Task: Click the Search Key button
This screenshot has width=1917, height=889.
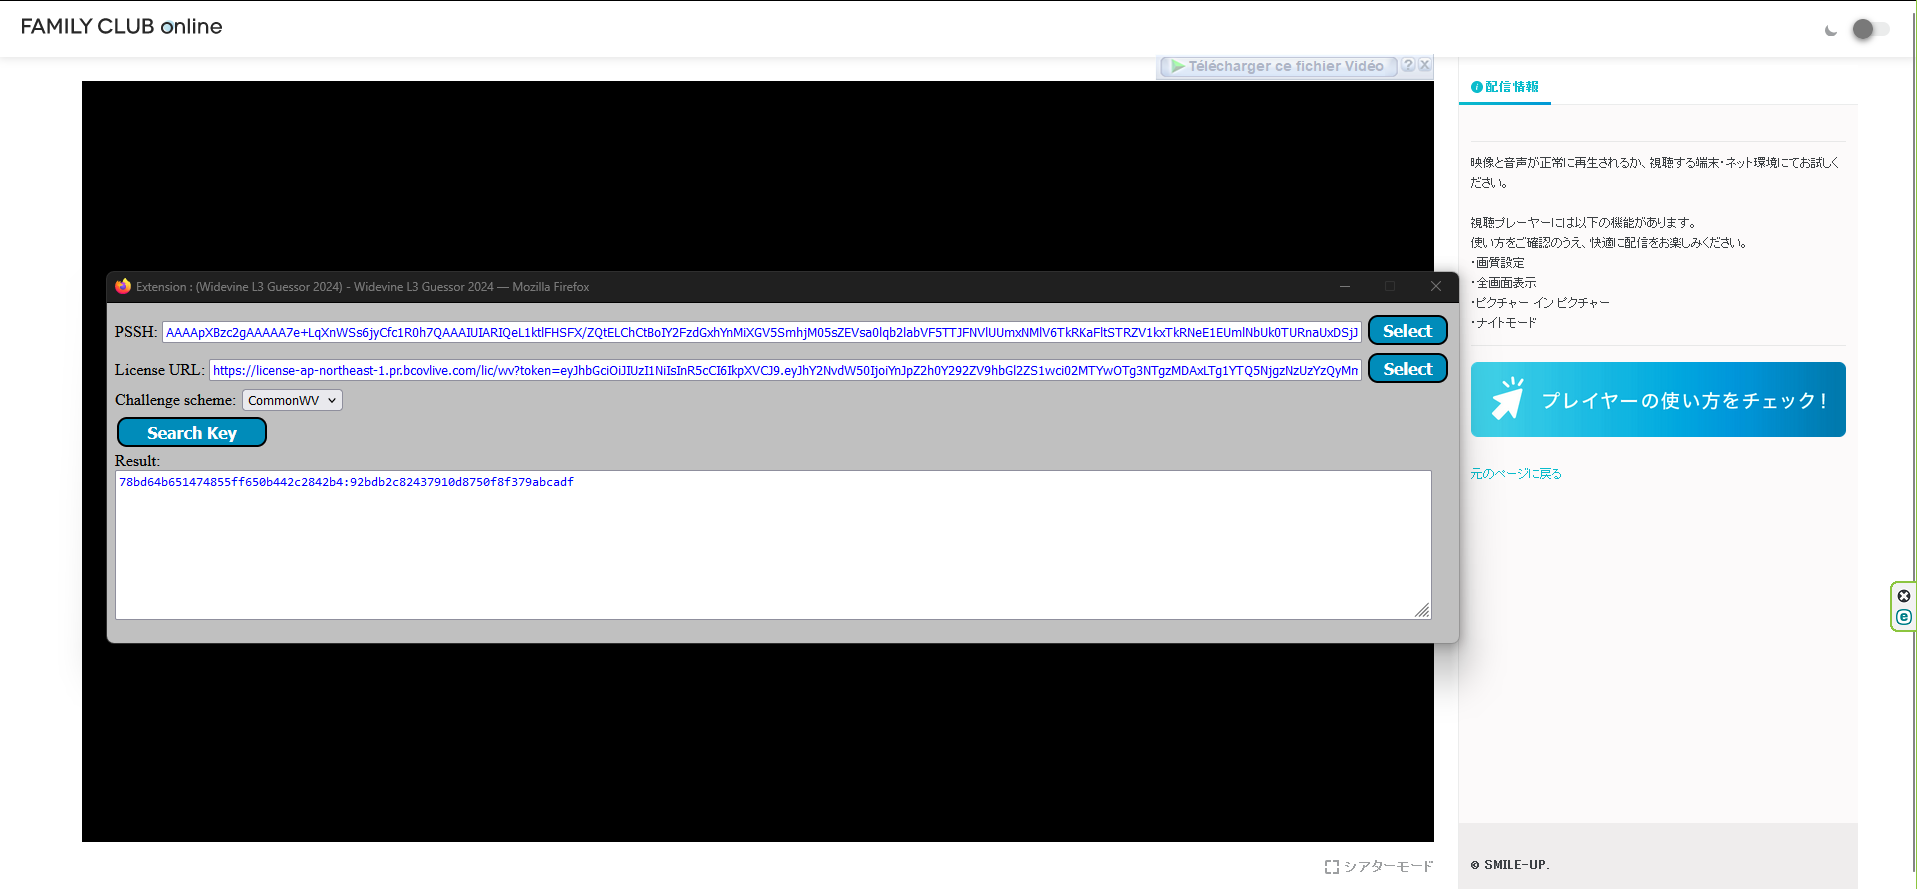Action: [x=192, y=433]
